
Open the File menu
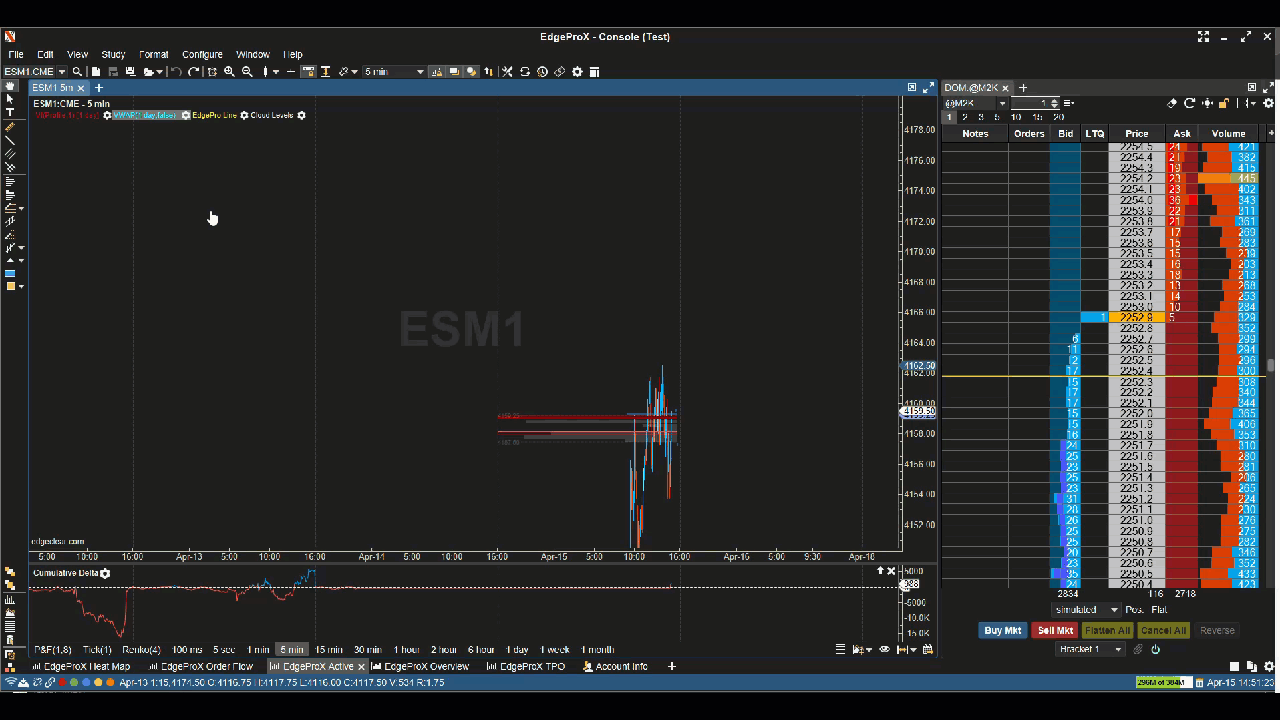tap(16, 55)
